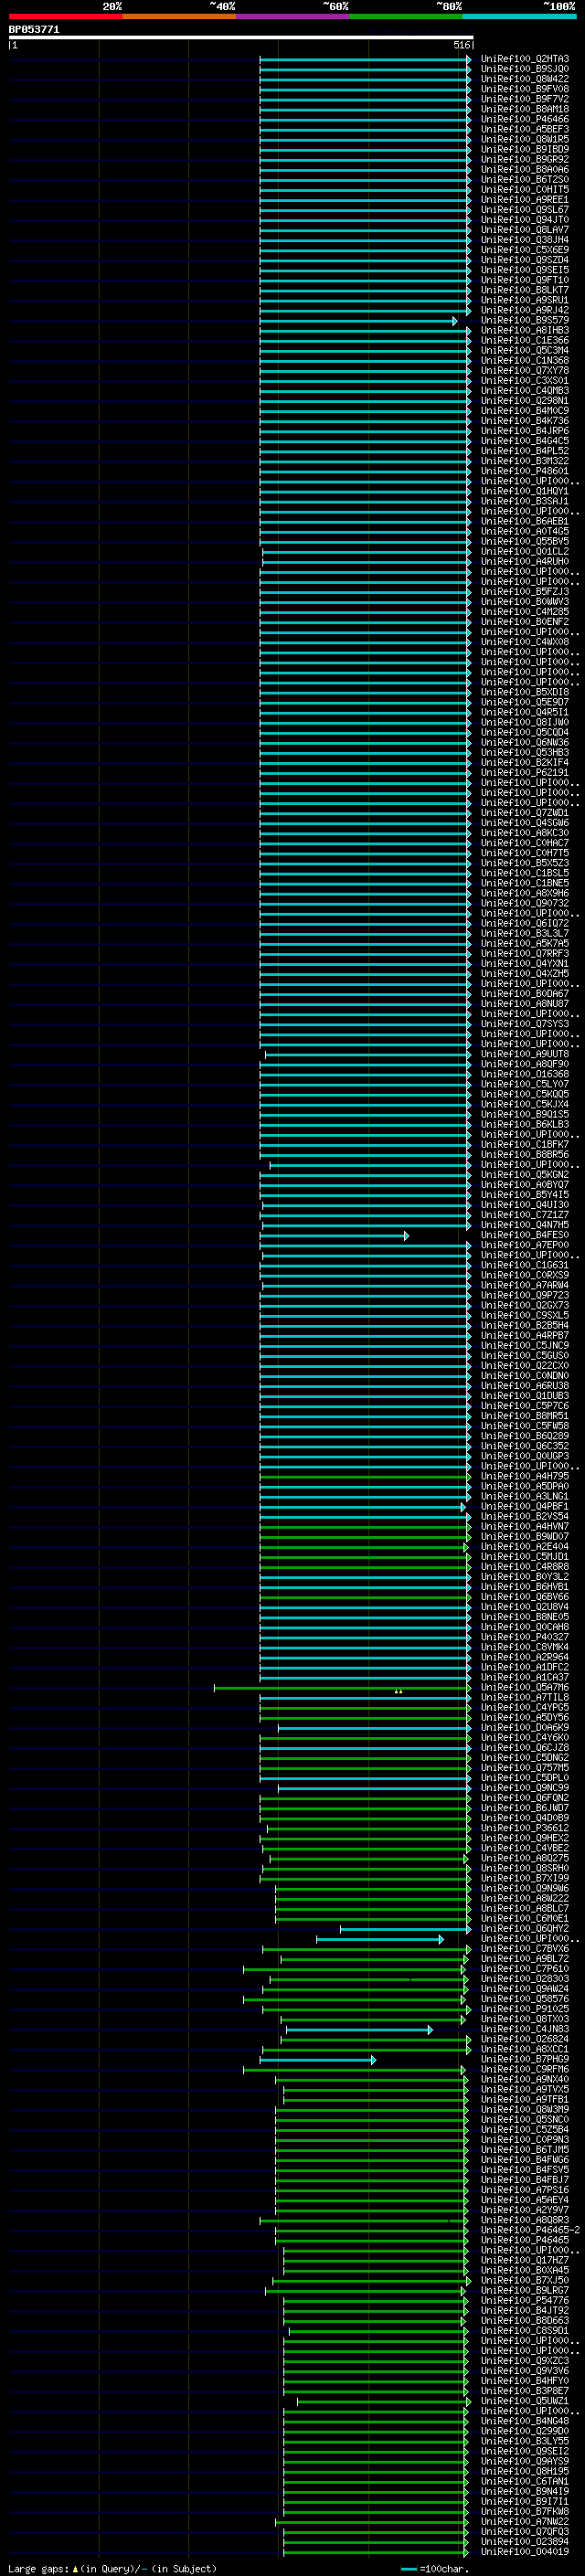
Task: Select the query name BP053771
Action: pos(34,30)
